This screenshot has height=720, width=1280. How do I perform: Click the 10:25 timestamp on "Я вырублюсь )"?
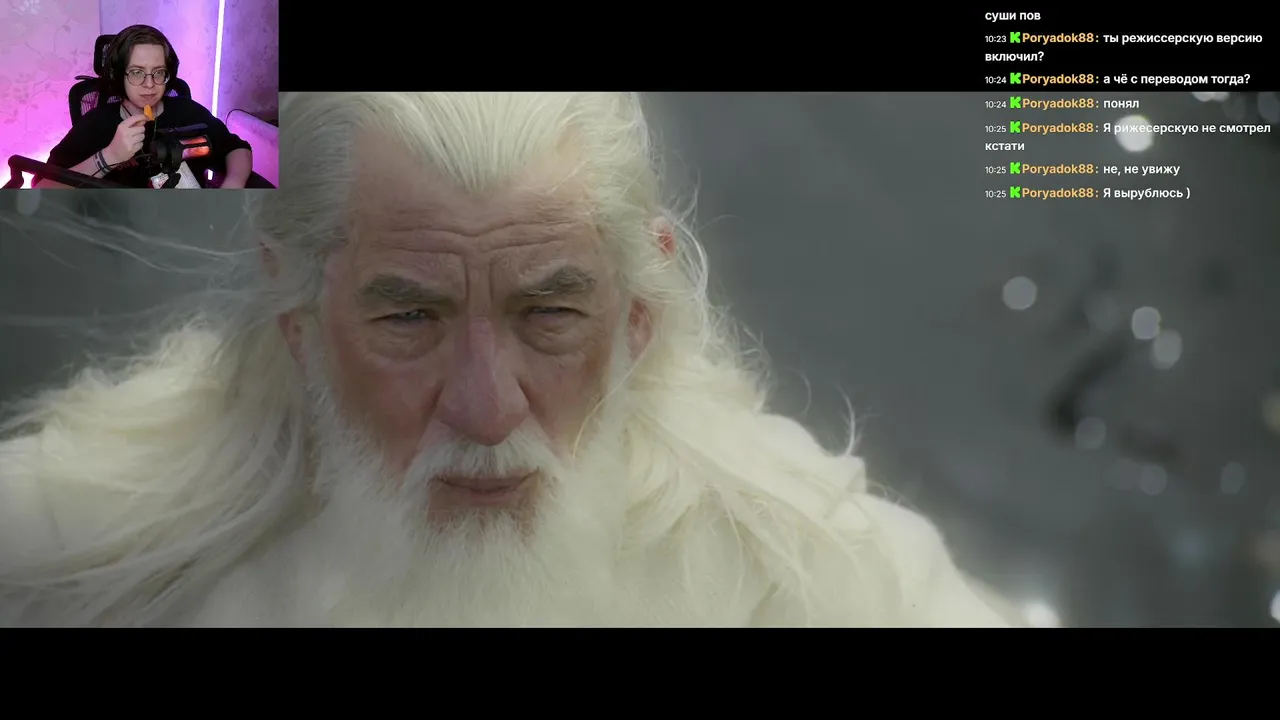pyautogui.click(x=995, y=194)
